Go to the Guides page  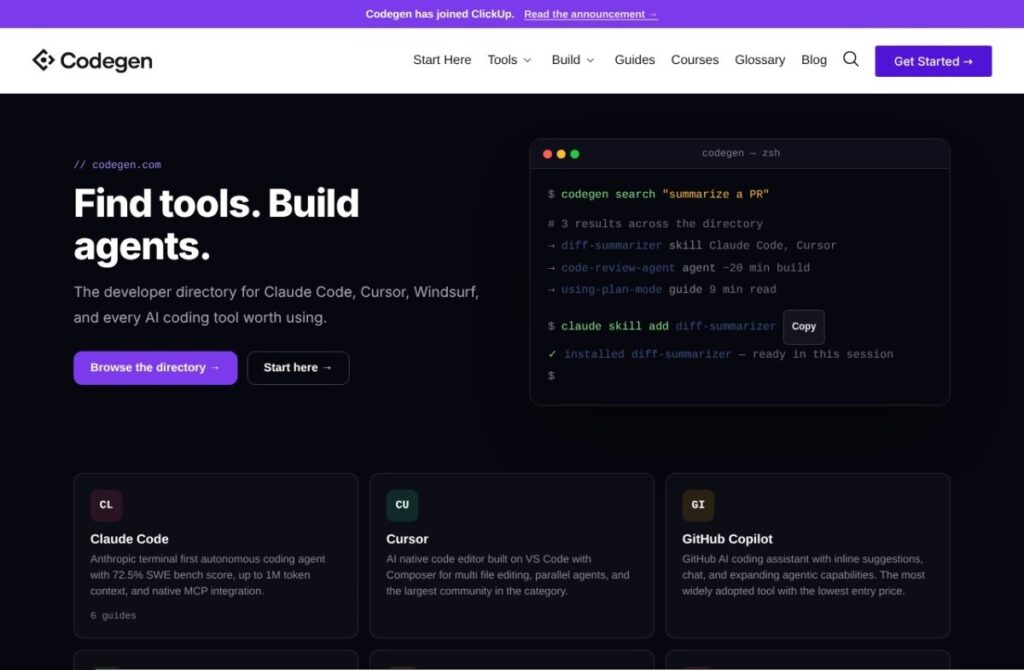635,60
